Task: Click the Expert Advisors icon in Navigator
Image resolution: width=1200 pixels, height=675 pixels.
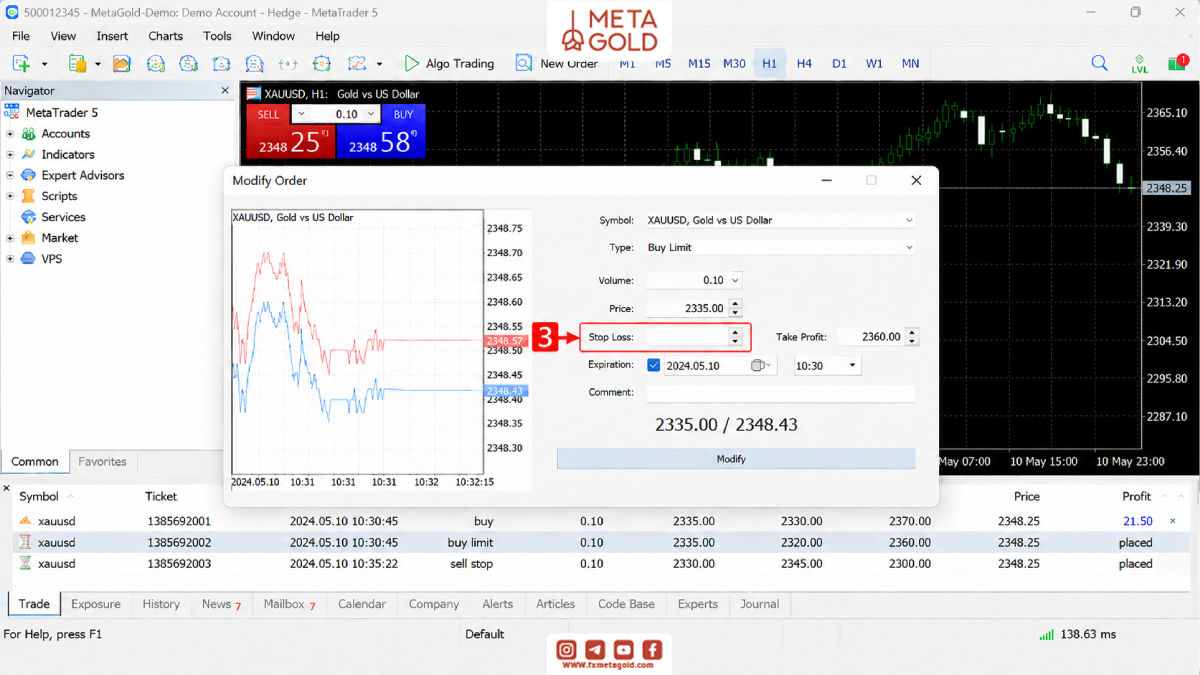Action: point(28,175)
